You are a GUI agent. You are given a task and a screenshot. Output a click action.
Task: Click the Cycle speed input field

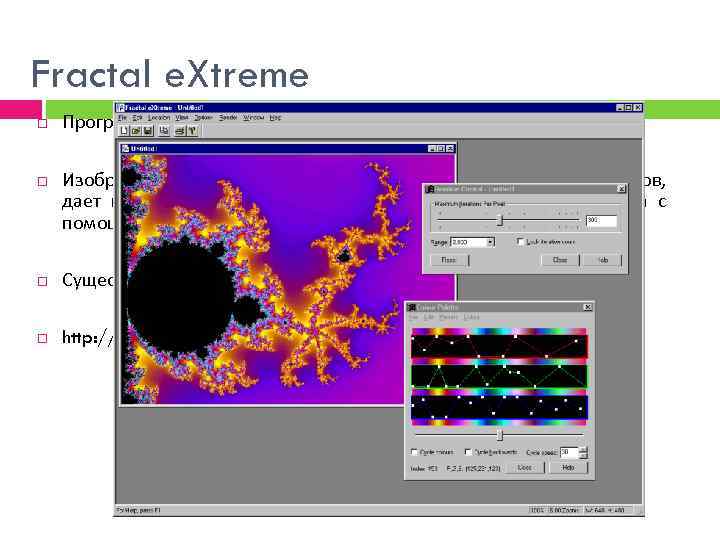click(569, 452)
